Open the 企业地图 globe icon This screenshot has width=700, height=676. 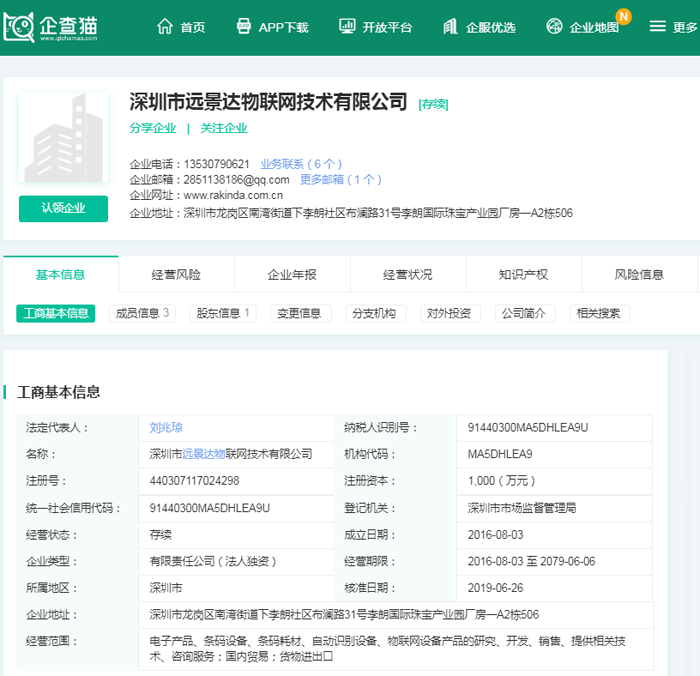[x=554, y=27]
